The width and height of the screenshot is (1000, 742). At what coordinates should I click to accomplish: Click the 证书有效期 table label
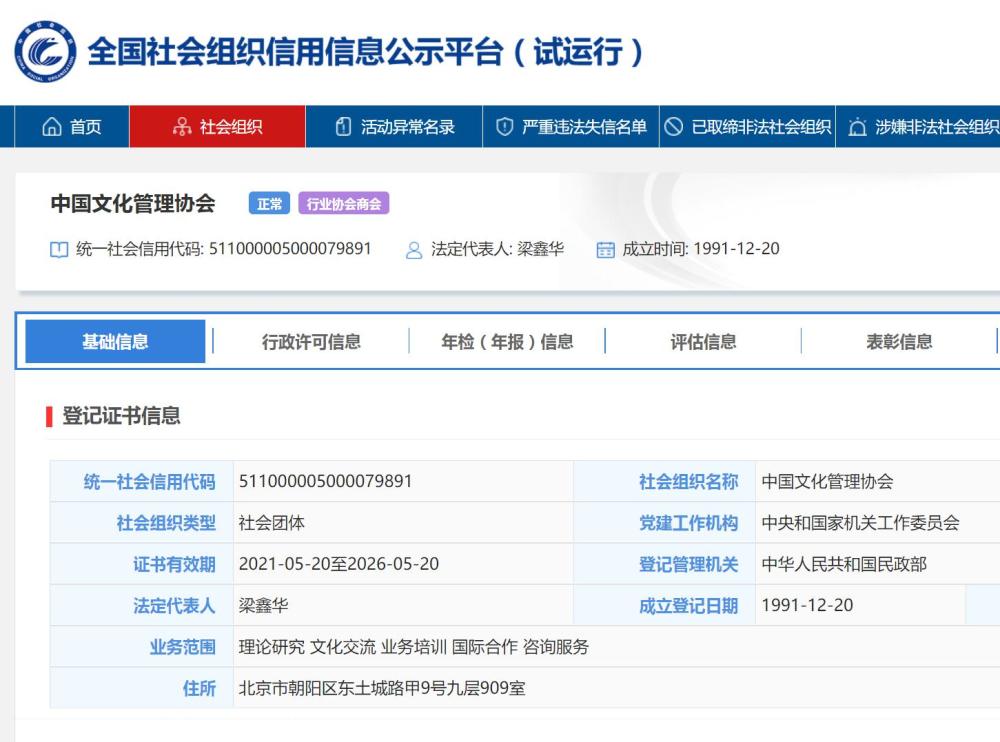tap(175, 565)
